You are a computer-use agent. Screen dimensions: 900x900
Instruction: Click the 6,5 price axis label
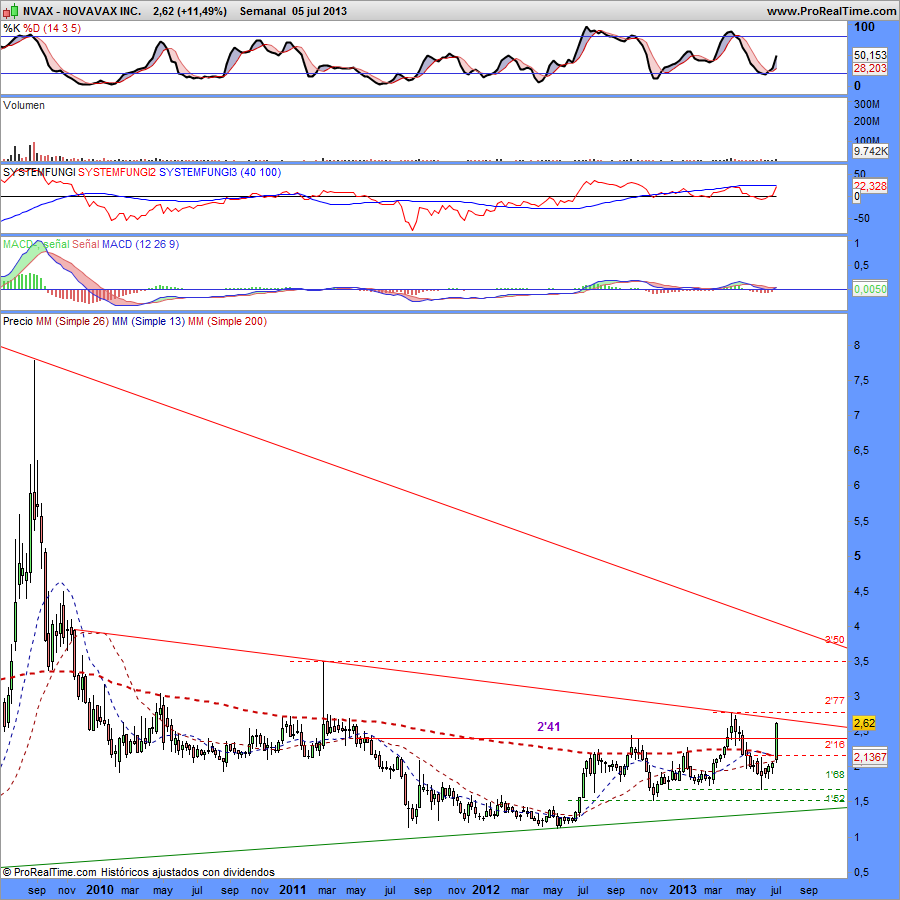[861, 451]
